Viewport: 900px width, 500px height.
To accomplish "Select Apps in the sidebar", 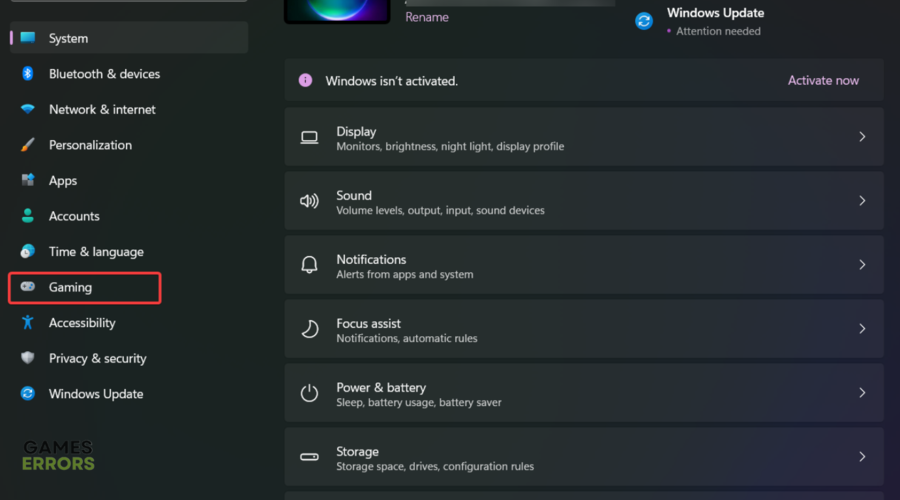I will [63, 181].
